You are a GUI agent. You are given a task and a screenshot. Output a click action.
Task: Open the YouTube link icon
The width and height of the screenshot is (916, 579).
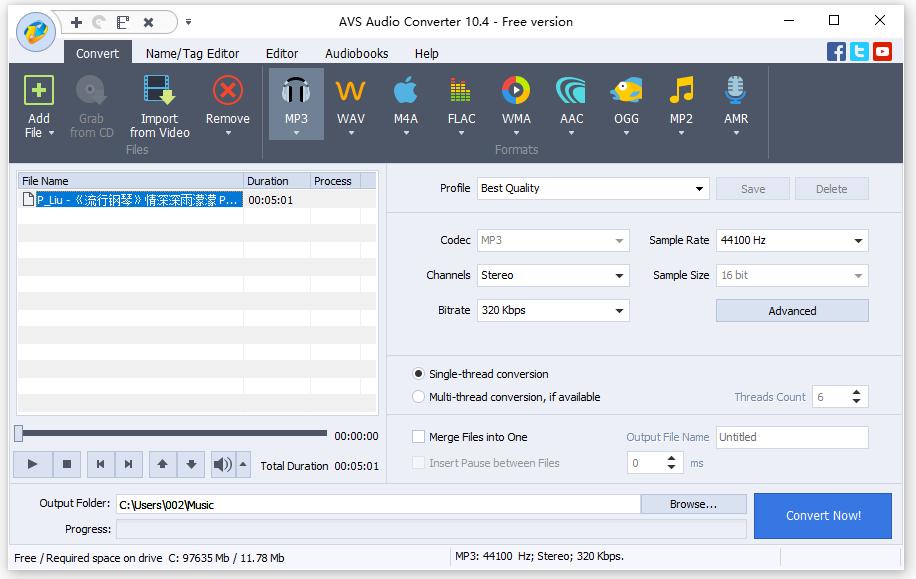(882, 52)
